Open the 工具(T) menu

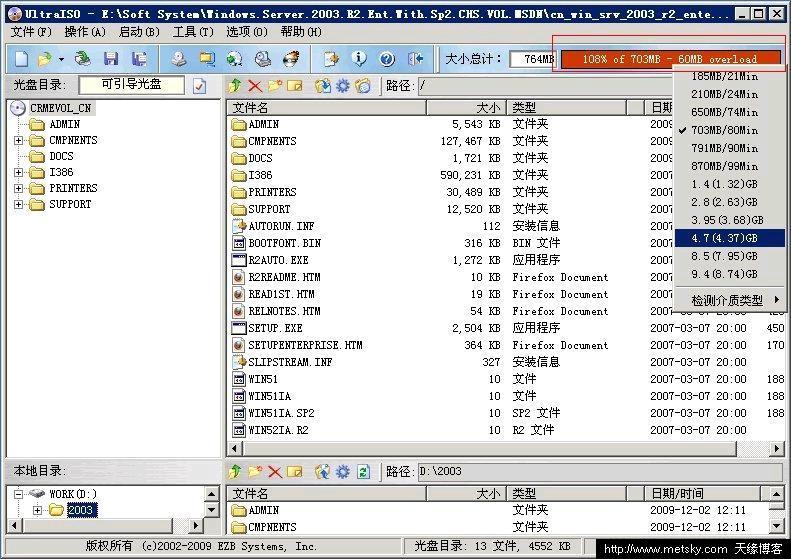coord(193,32)
